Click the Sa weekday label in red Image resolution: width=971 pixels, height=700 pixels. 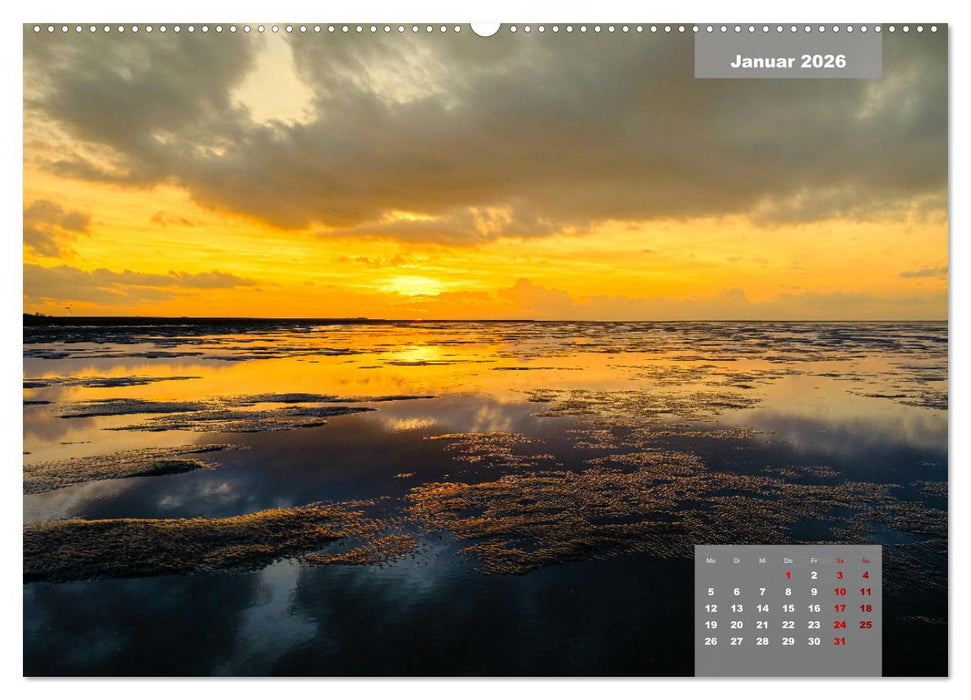coord(840,561)
